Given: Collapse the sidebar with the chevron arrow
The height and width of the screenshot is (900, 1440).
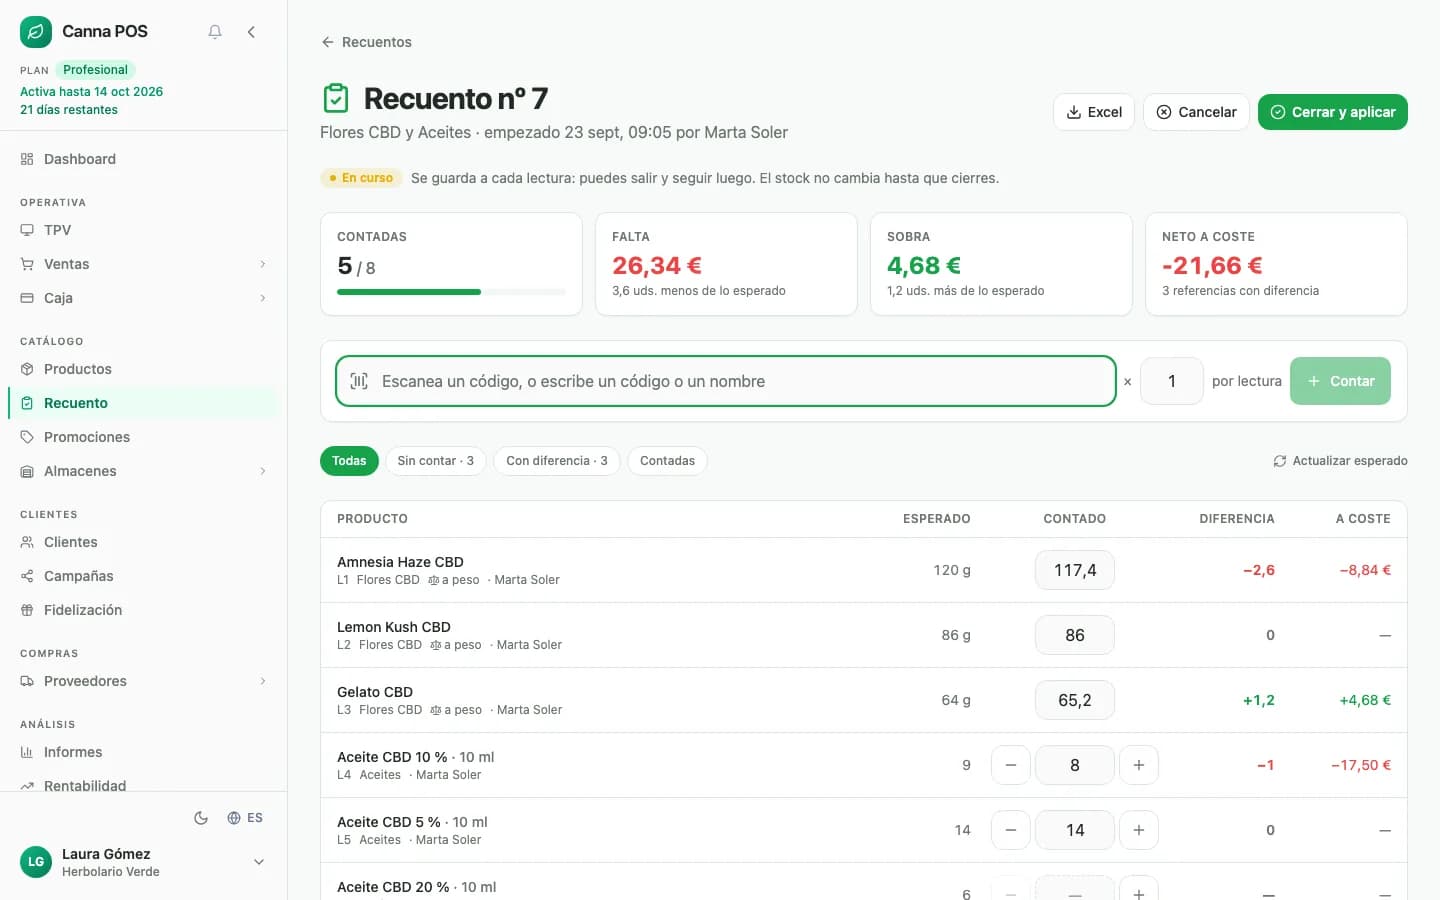Looking at the screenshot, I should [251, 32].
